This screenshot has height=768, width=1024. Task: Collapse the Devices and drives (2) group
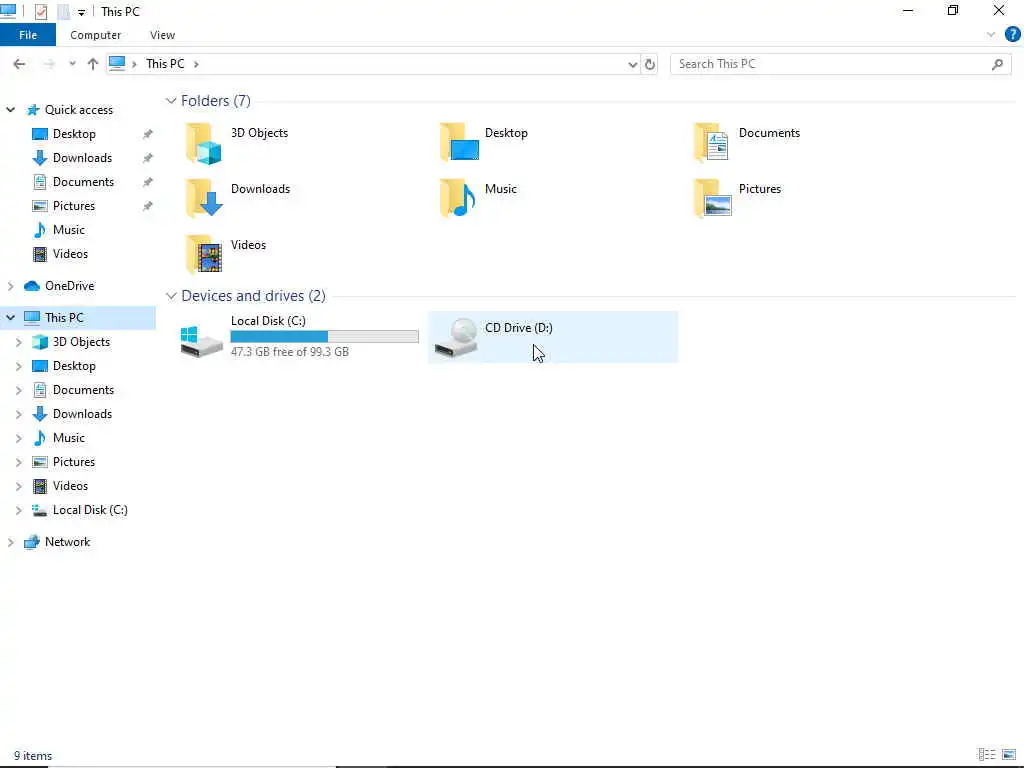click(x=171, y=296)
